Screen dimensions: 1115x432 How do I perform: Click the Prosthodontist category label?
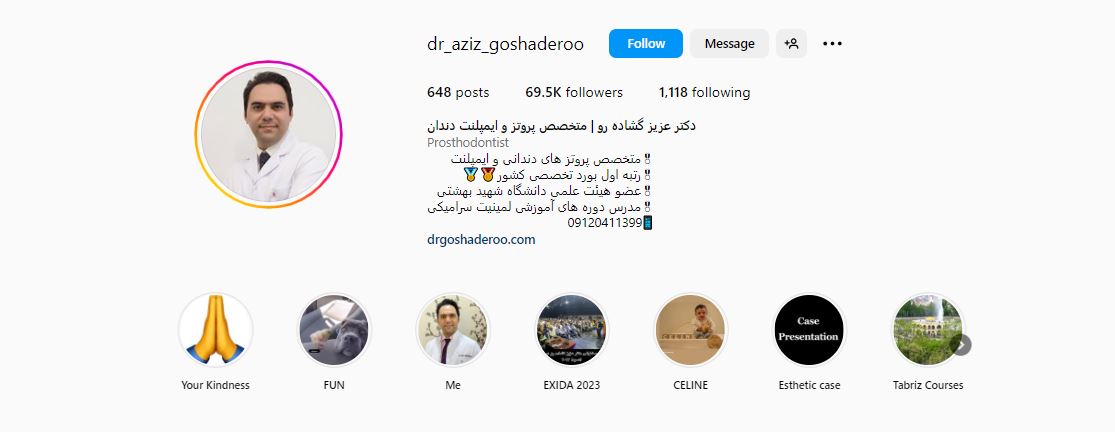click(x=468, y=143)
